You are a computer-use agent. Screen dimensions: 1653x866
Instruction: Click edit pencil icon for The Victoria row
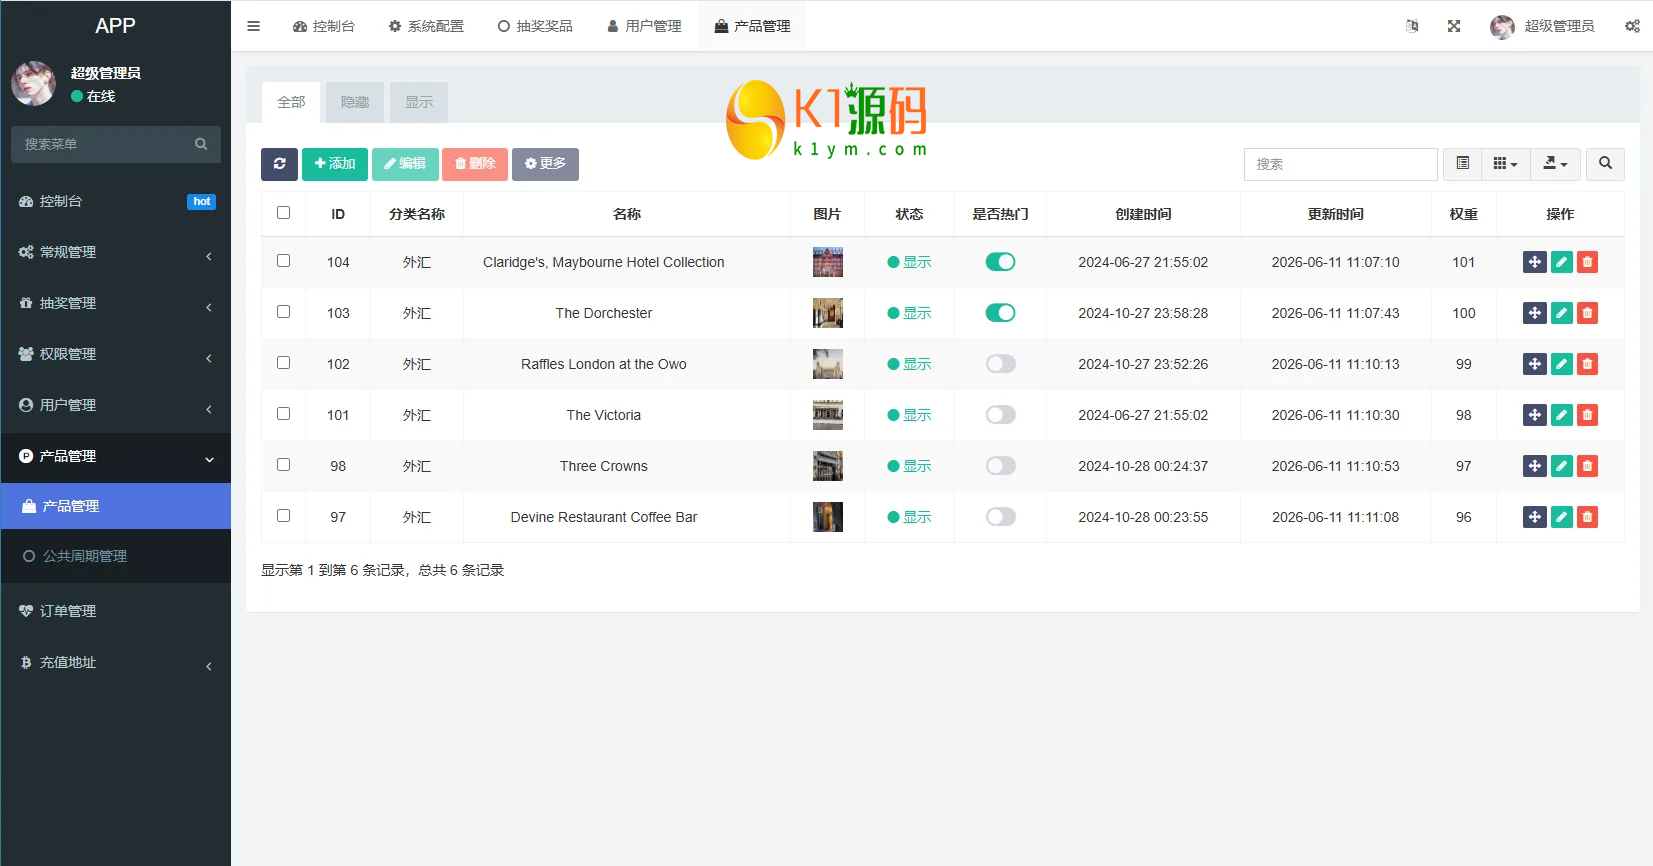pyautogui.click(x=1562, y=415)
